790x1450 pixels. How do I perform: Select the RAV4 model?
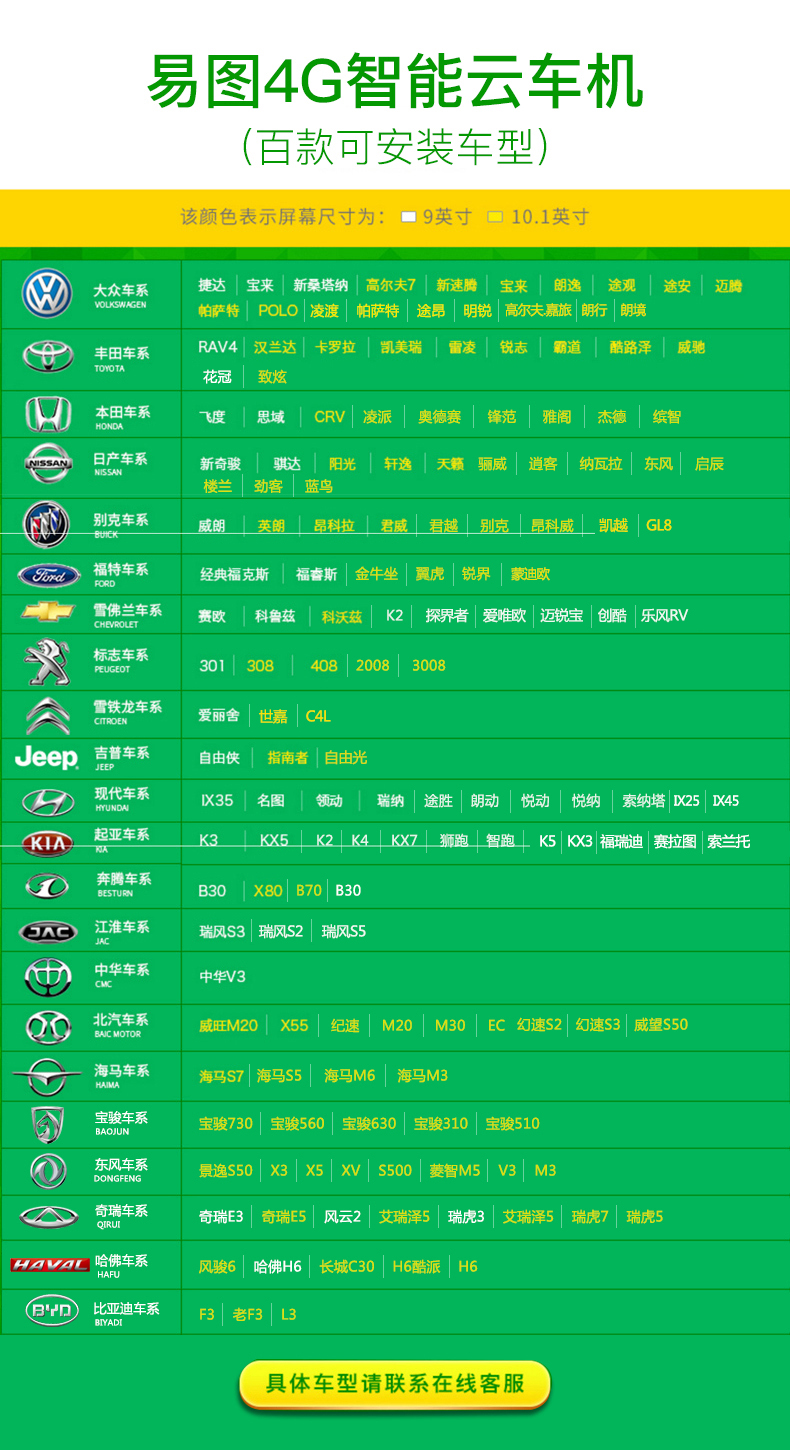(x=218, y=347)
